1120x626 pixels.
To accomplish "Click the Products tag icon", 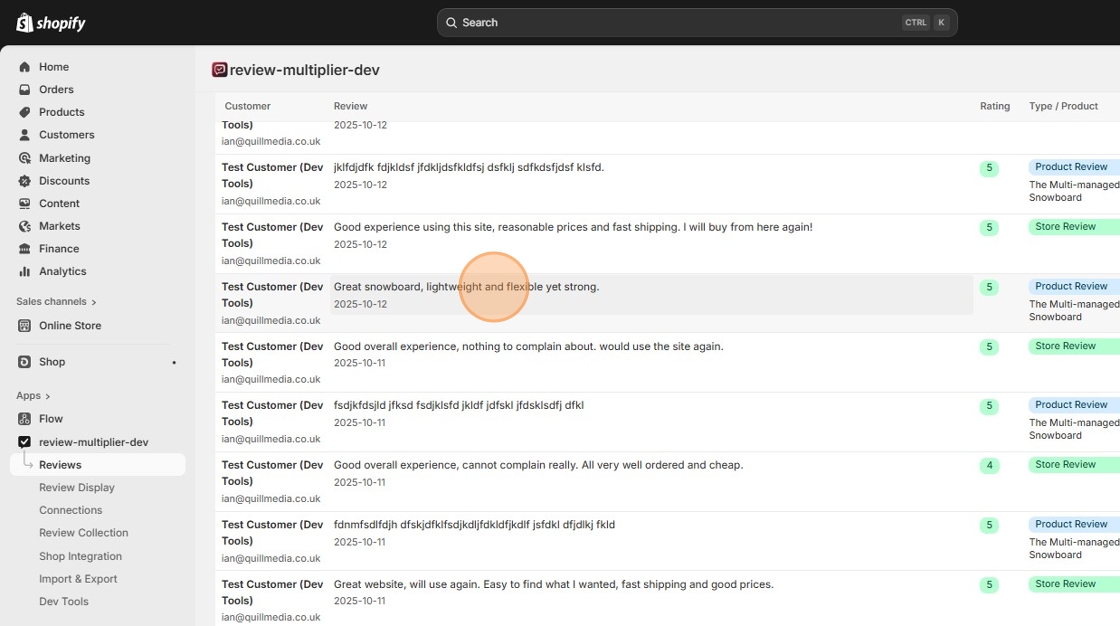I will click(x=24, y=112).
